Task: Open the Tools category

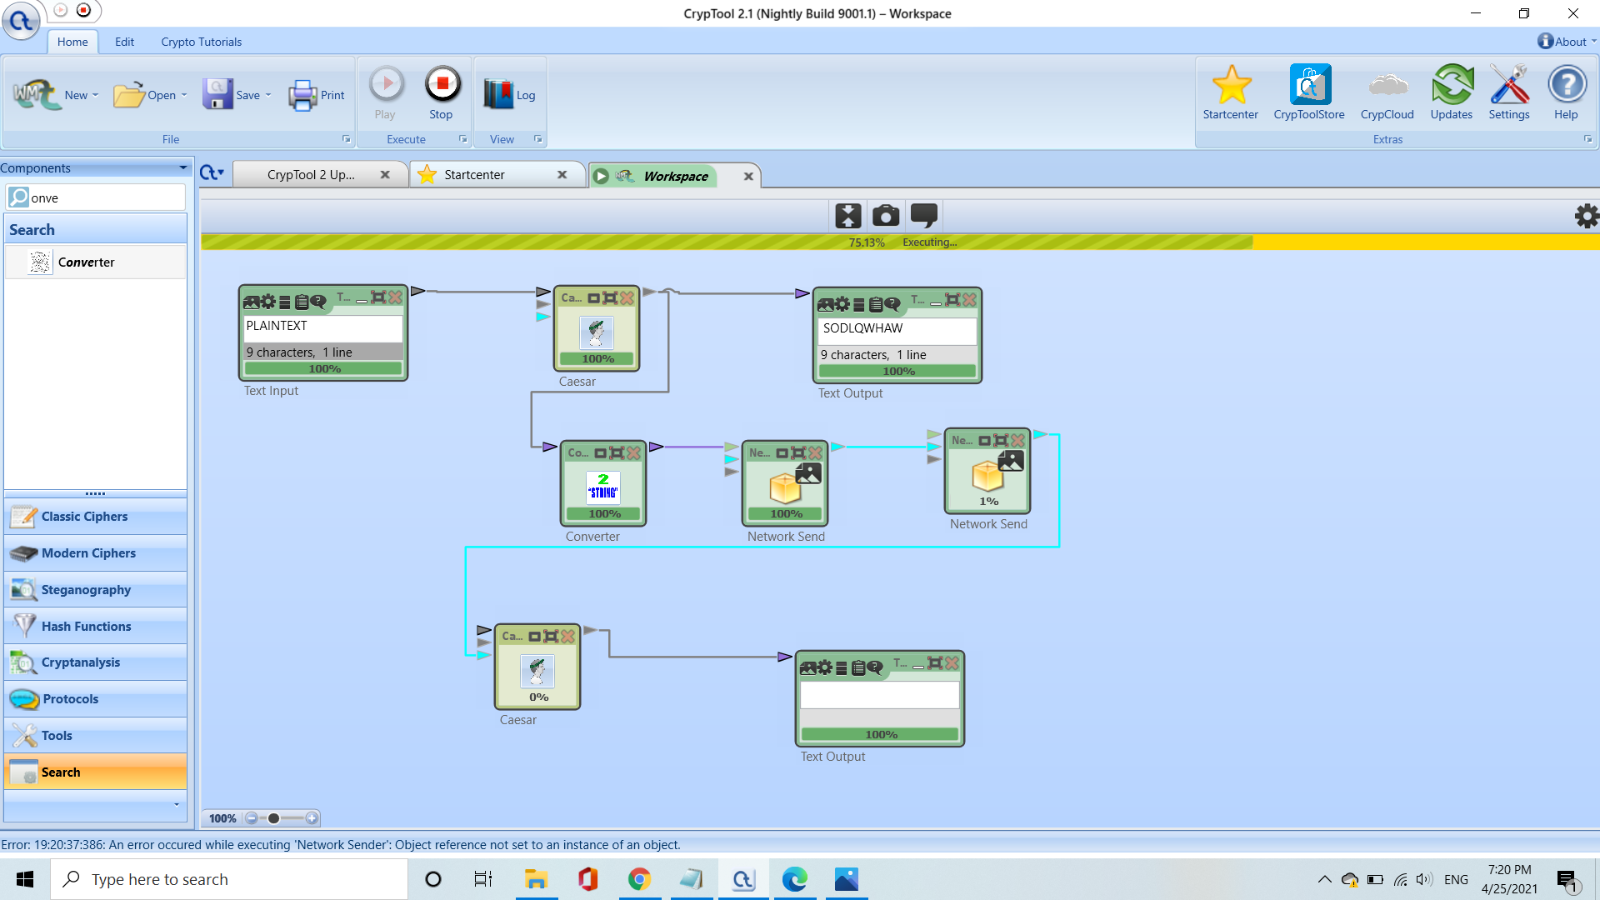Action: (x=96, y=735)
